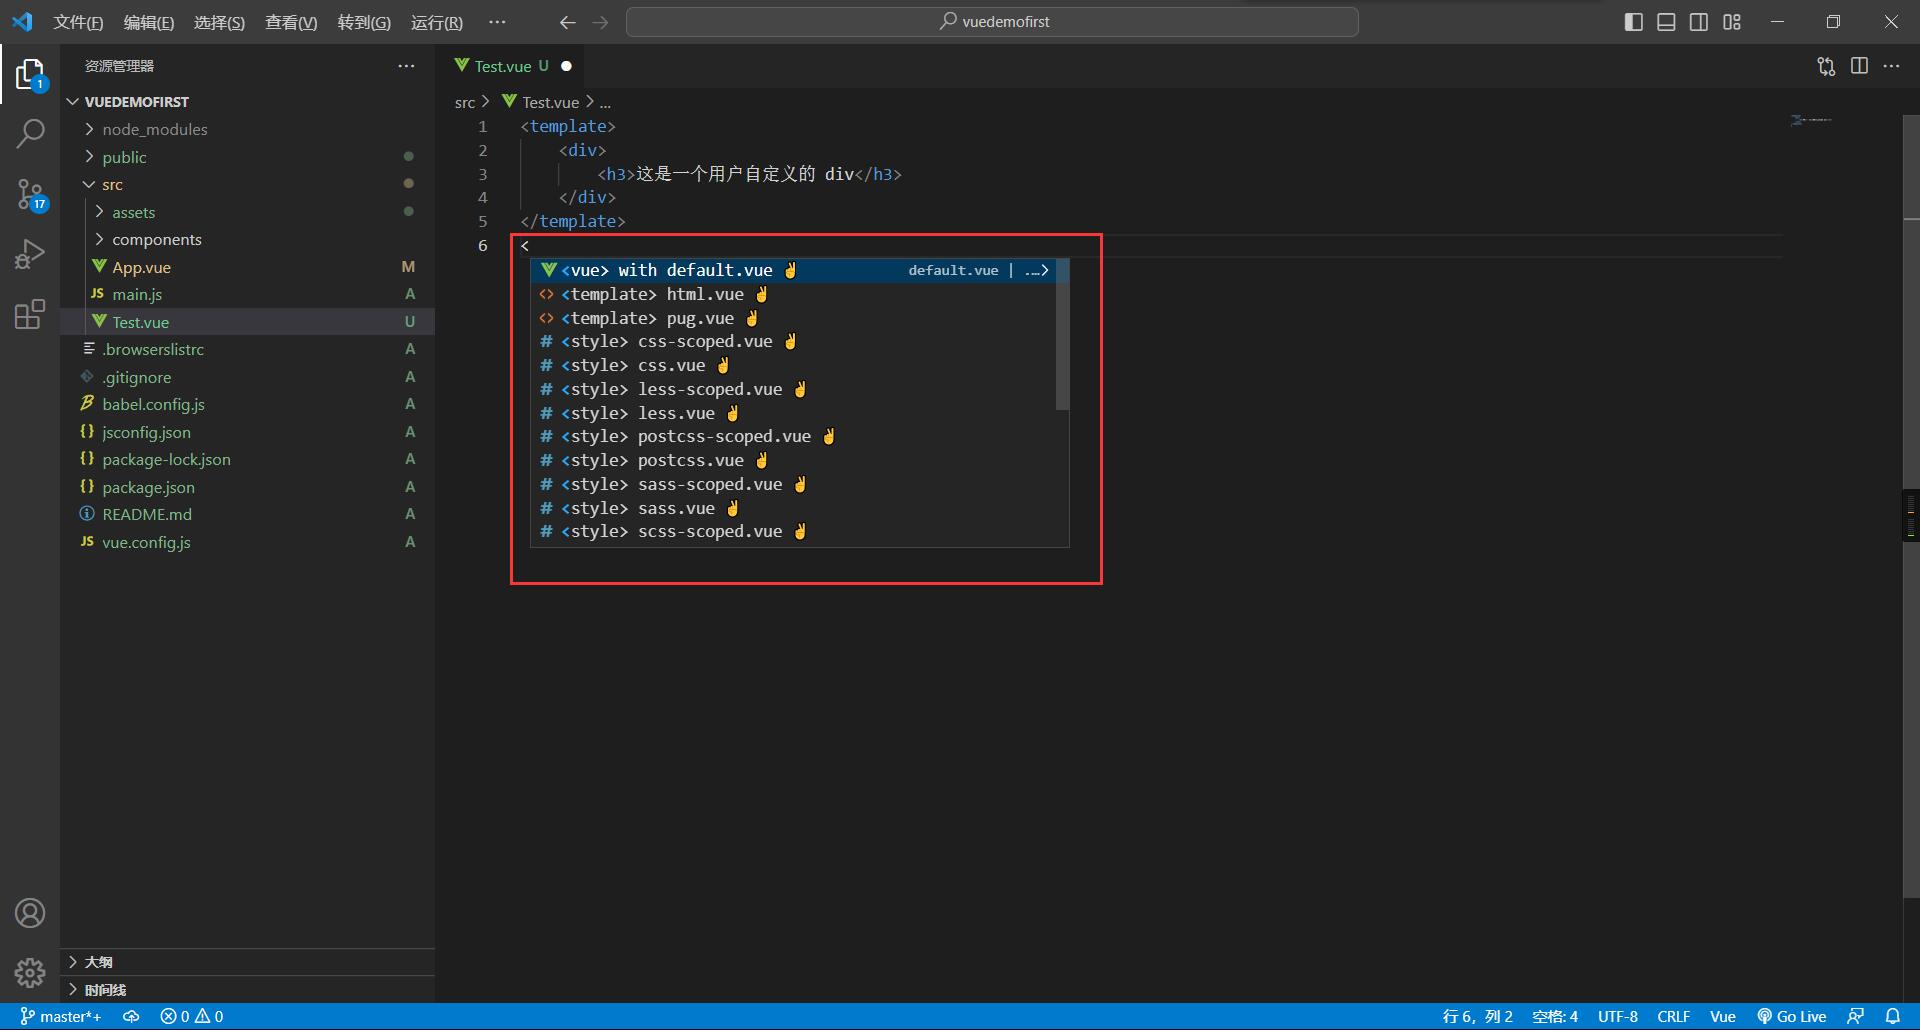
Task: Toggle primary side bar layout icon
Action: point(1634,22)
